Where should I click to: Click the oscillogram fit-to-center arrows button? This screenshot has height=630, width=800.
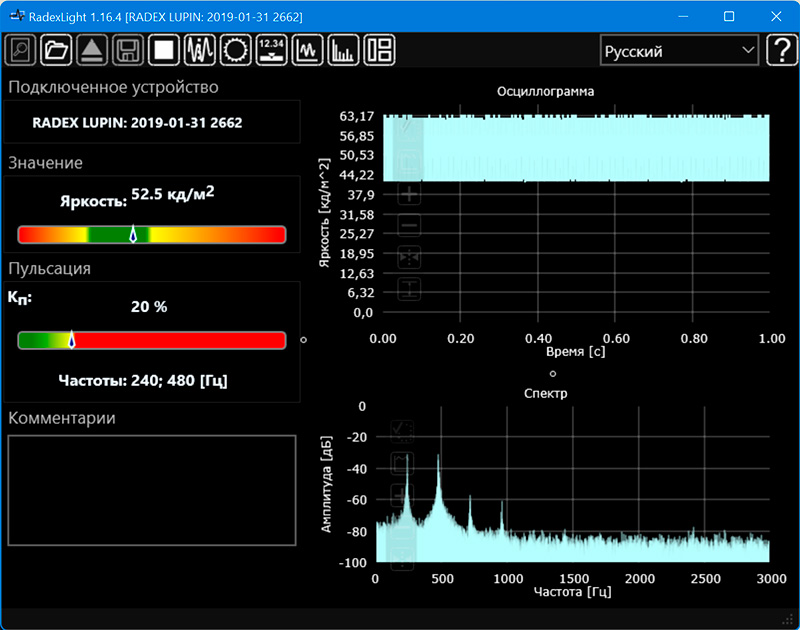(409, 258)
